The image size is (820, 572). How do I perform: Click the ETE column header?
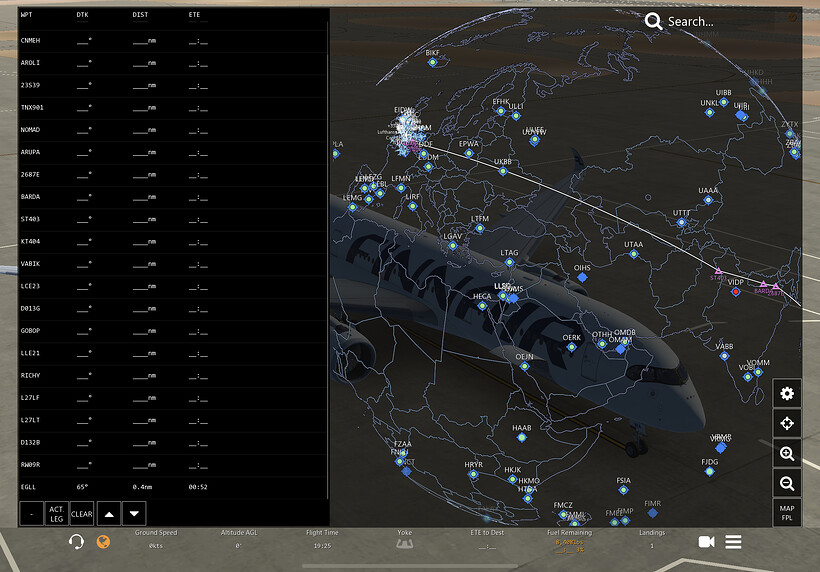coord(194,15)
